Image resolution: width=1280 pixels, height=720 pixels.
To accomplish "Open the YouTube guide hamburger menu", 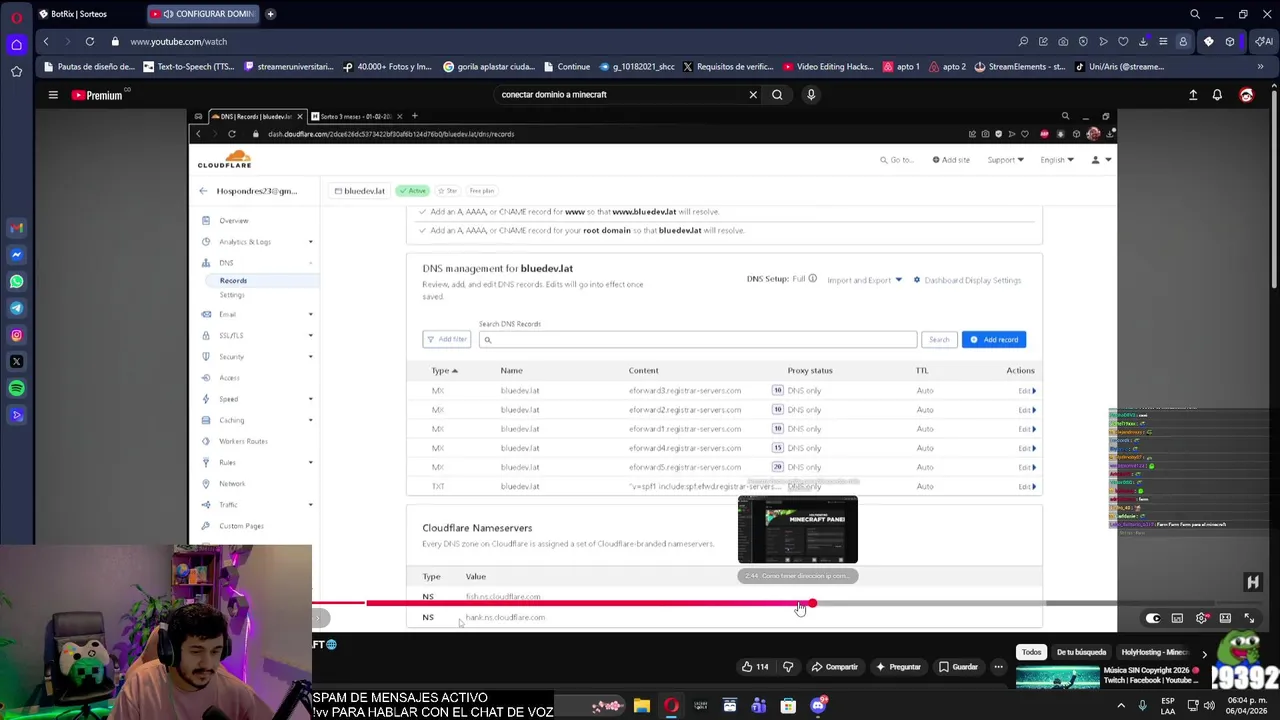I will tap(53, 95).
